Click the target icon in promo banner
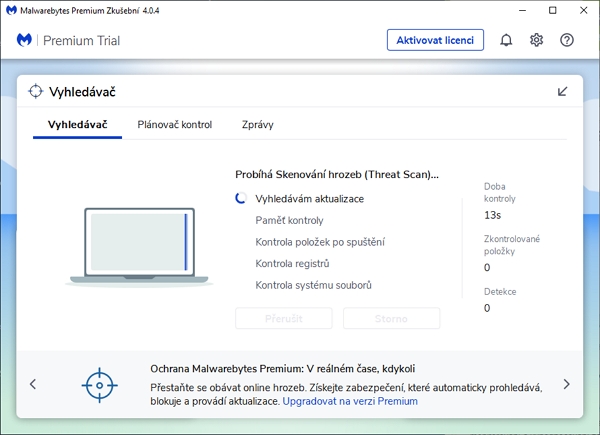This screenshot has width=600, height=435. click(100, 384)
